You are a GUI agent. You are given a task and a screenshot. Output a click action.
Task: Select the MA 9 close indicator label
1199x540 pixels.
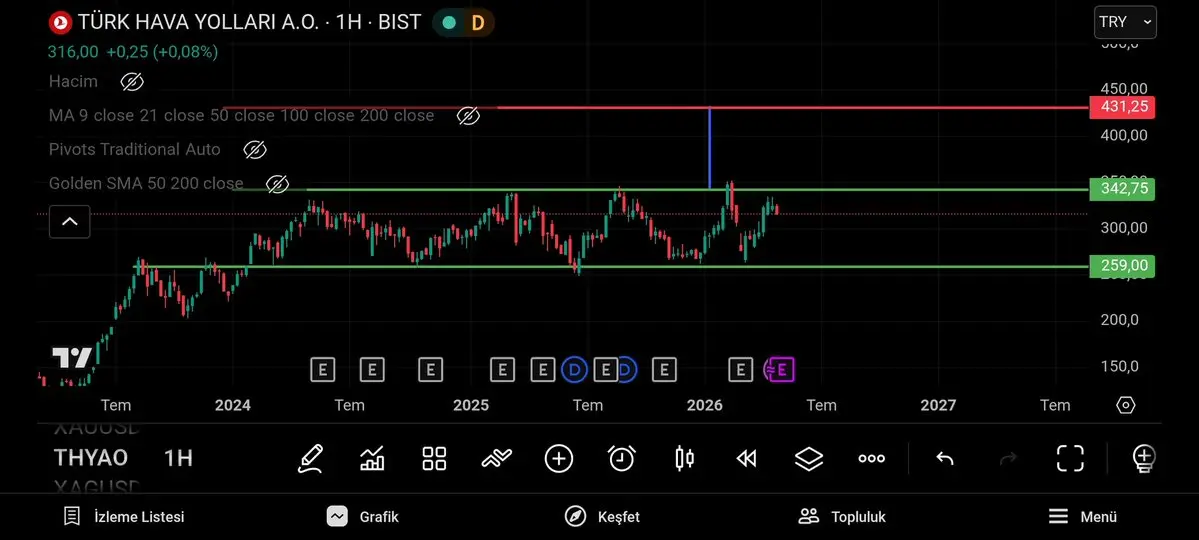coord(242,115)
